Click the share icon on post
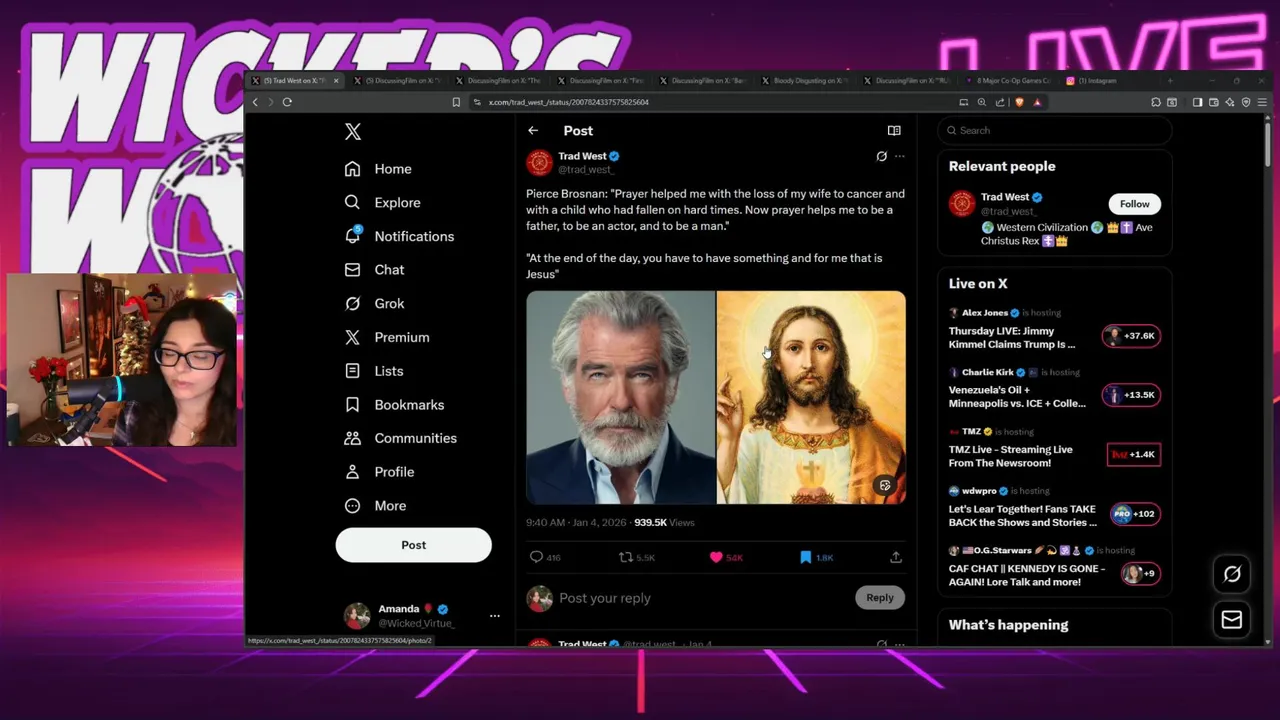The image size is (1280, 720). click(x=895, y=557)
